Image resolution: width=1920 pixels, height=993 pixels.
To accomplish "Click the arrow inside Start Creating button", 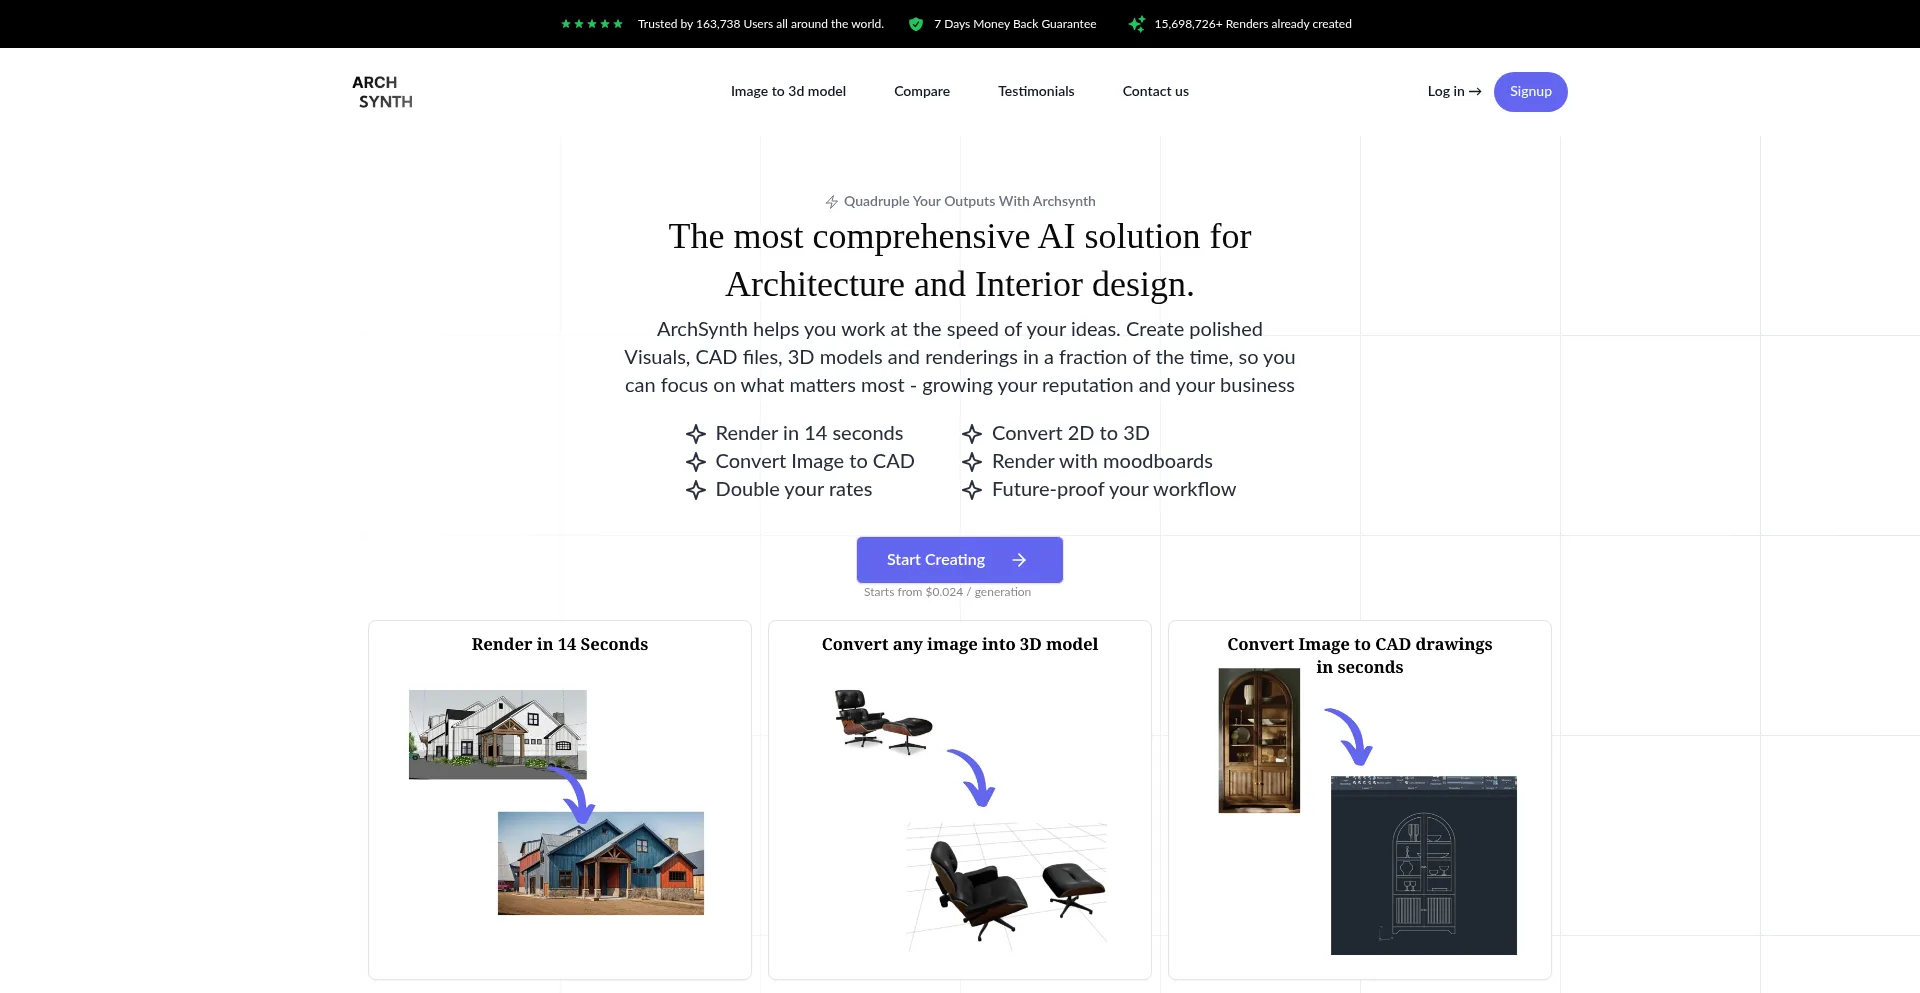I will 1019,560.
